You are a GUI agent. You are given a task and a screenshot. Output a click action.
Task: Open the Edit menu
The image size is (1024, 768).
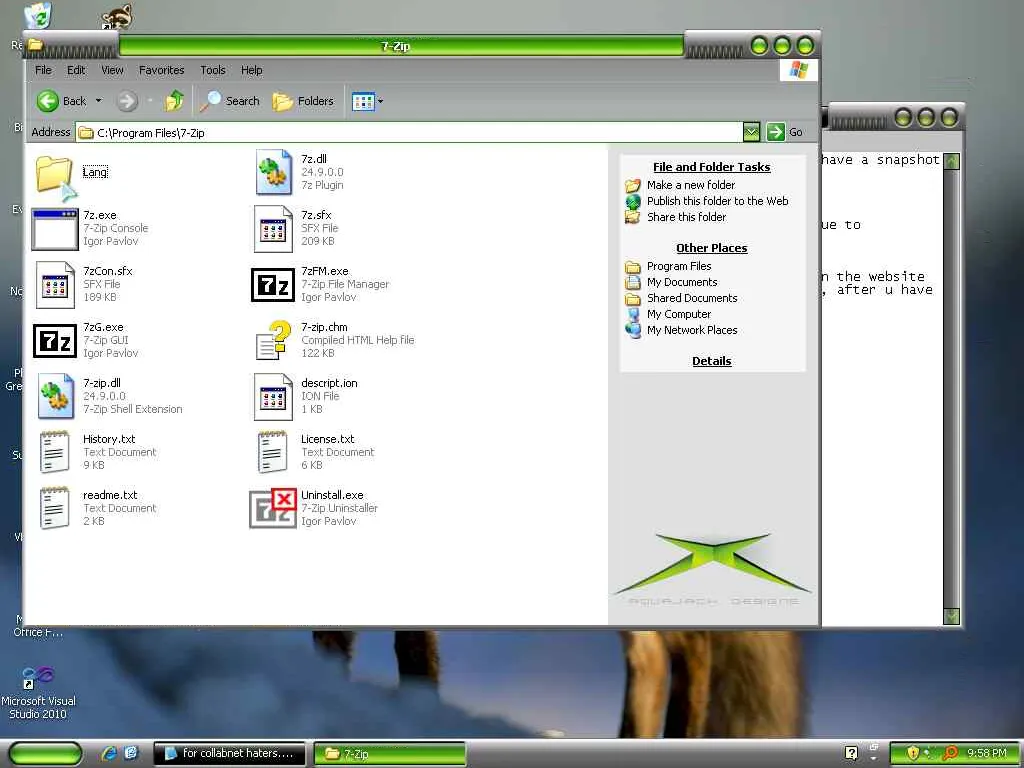pos(76,70)
